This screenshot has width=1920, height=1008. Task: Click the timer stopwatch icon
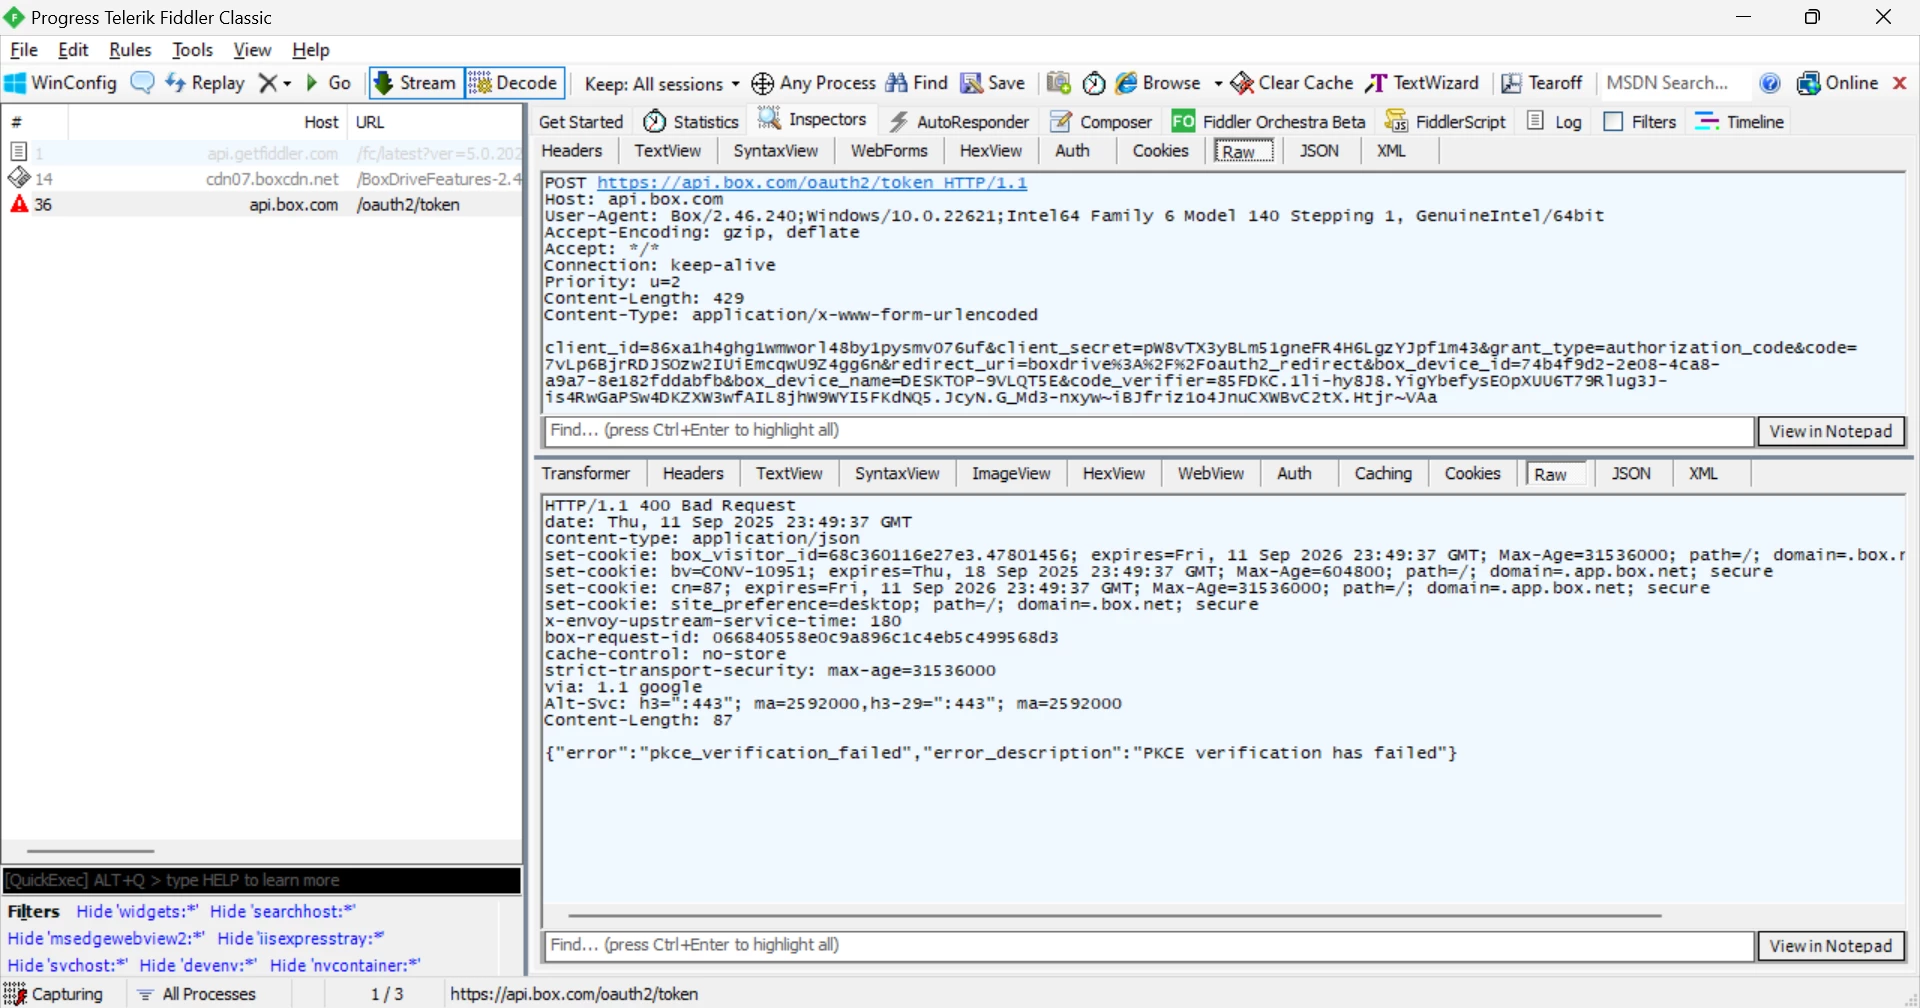(1094, 83)
